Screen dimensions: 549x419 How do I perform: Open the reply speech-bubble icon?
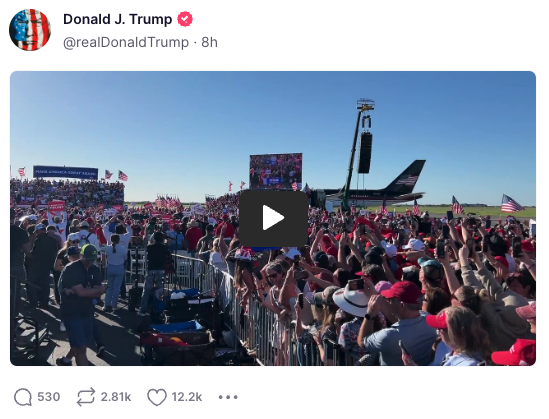click(23, 397)
